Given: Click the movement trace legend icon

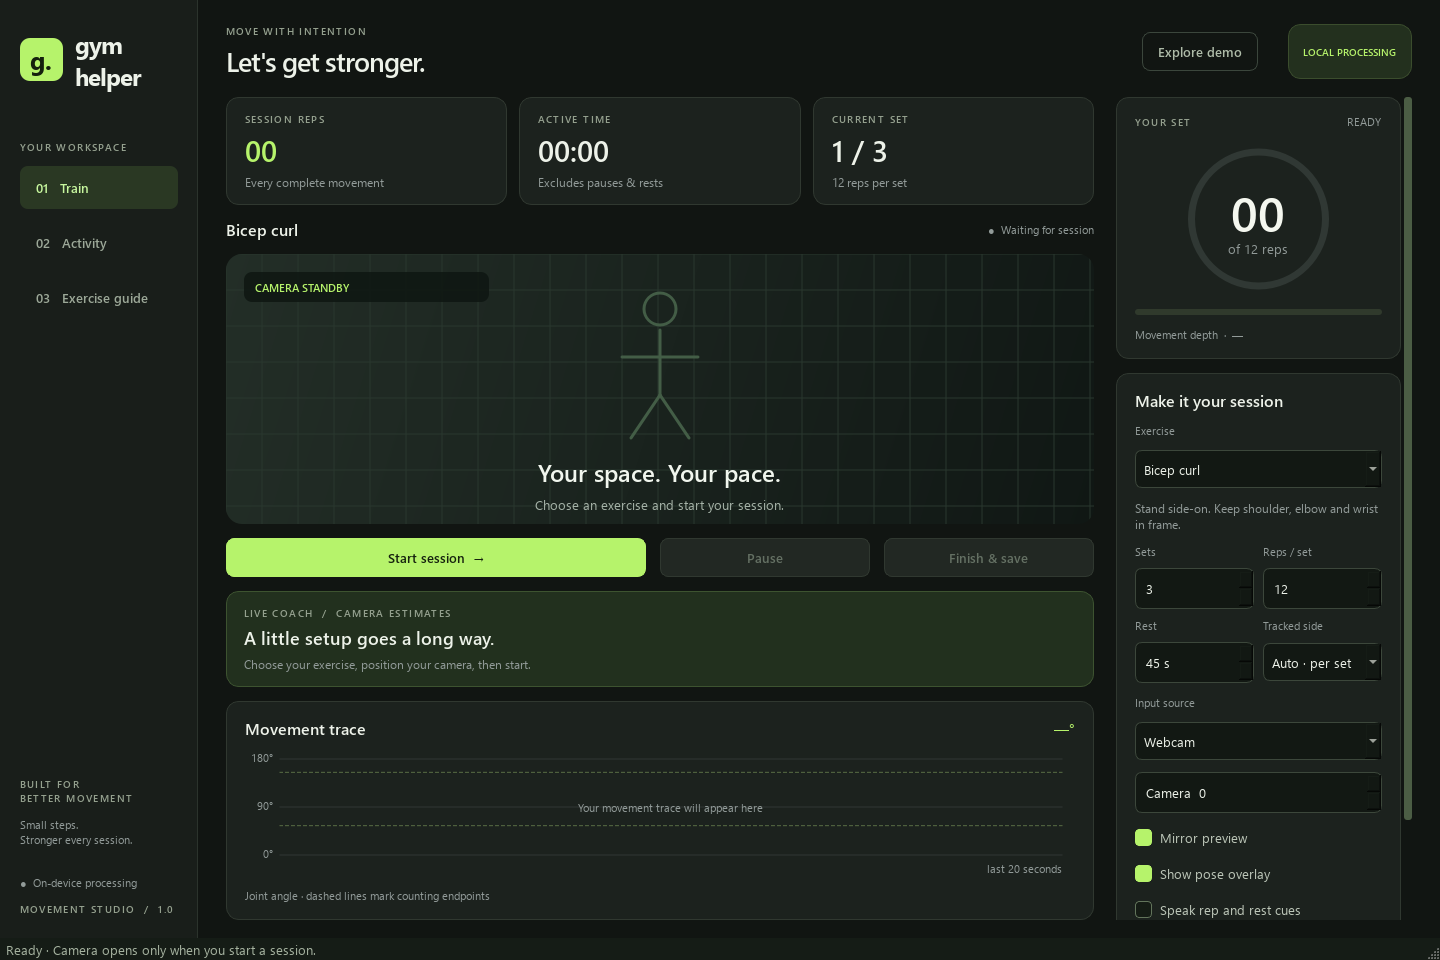Looking at the screenshot, I should tap(1064, 729).
